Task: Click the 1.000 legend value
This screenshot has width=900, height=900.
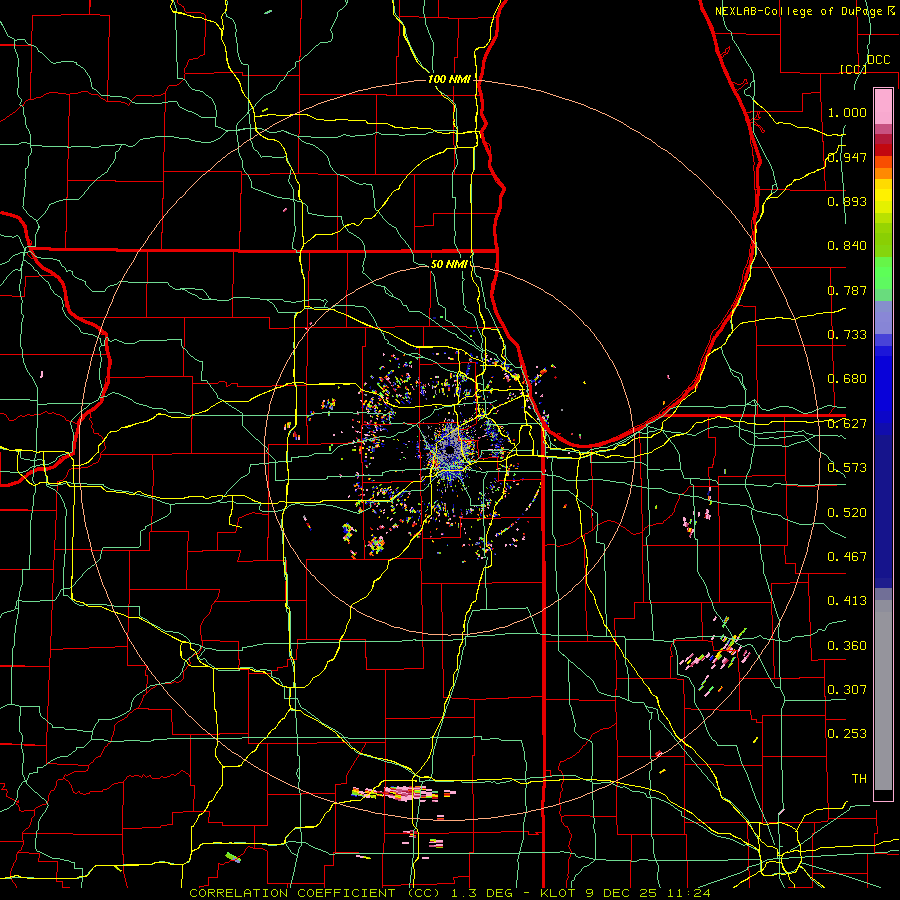Action: [x=847, y=112]
